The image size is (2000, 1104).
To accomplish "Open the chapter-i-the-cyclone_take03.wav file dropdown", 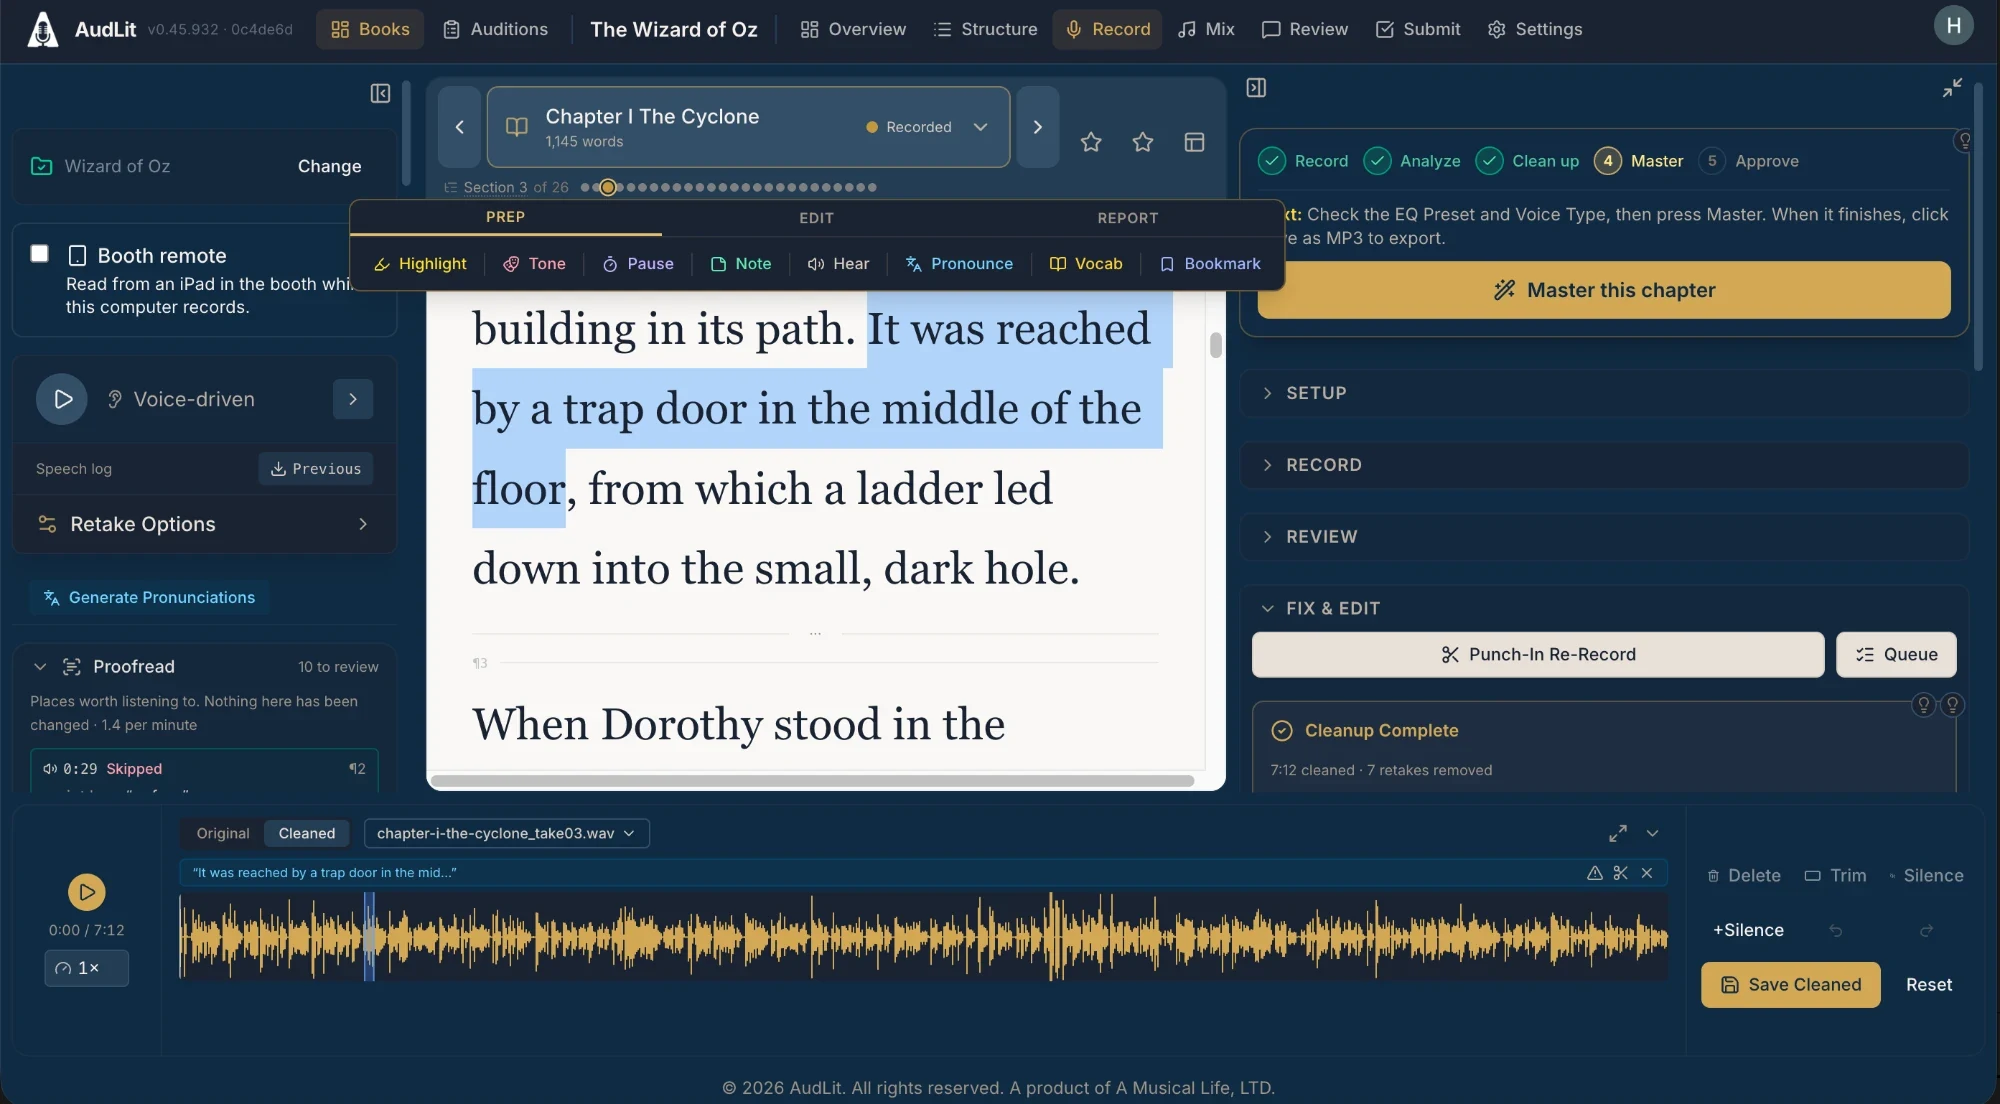I will tap(507, 833).
